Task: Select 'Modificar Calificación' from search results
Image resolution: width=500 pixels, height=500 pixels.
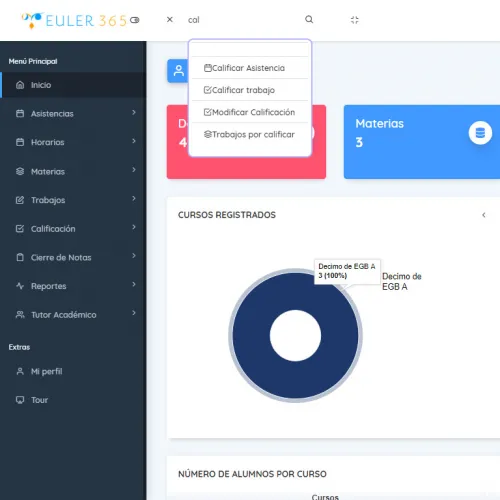Action: pyautogui.click(x=250, y=112)
